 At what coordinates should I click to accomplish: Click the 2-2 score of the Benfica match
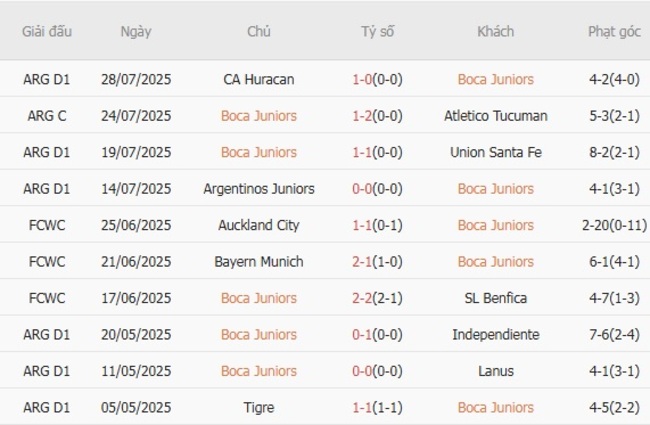361,298
